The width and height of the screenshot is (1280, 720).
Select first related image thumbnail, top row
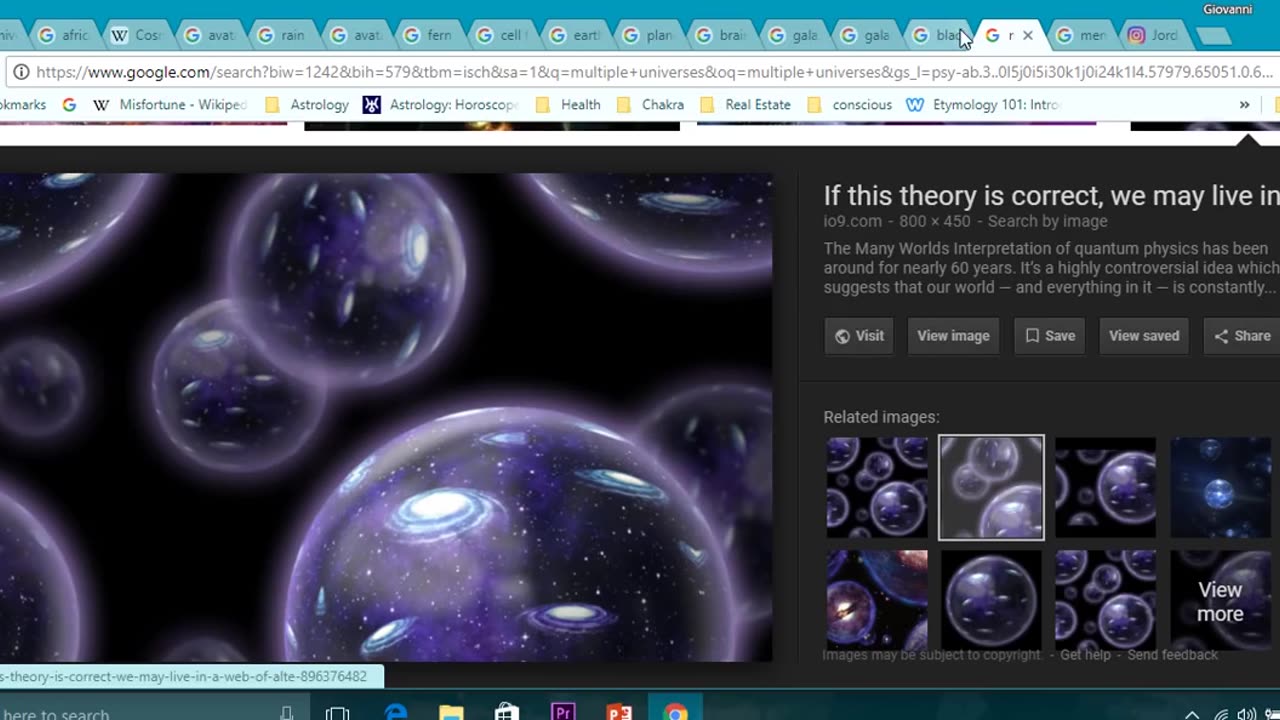click(877, 487)
